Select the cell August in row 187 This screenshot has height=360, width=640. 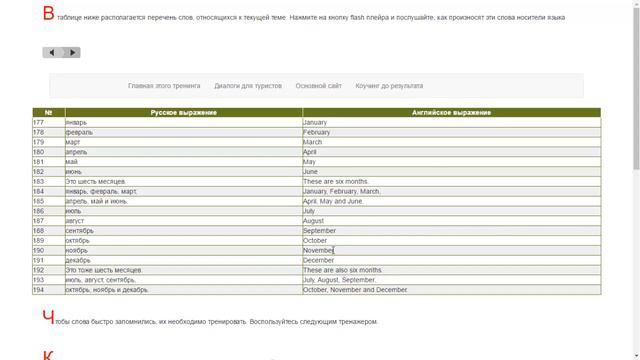tap(451, 221)
